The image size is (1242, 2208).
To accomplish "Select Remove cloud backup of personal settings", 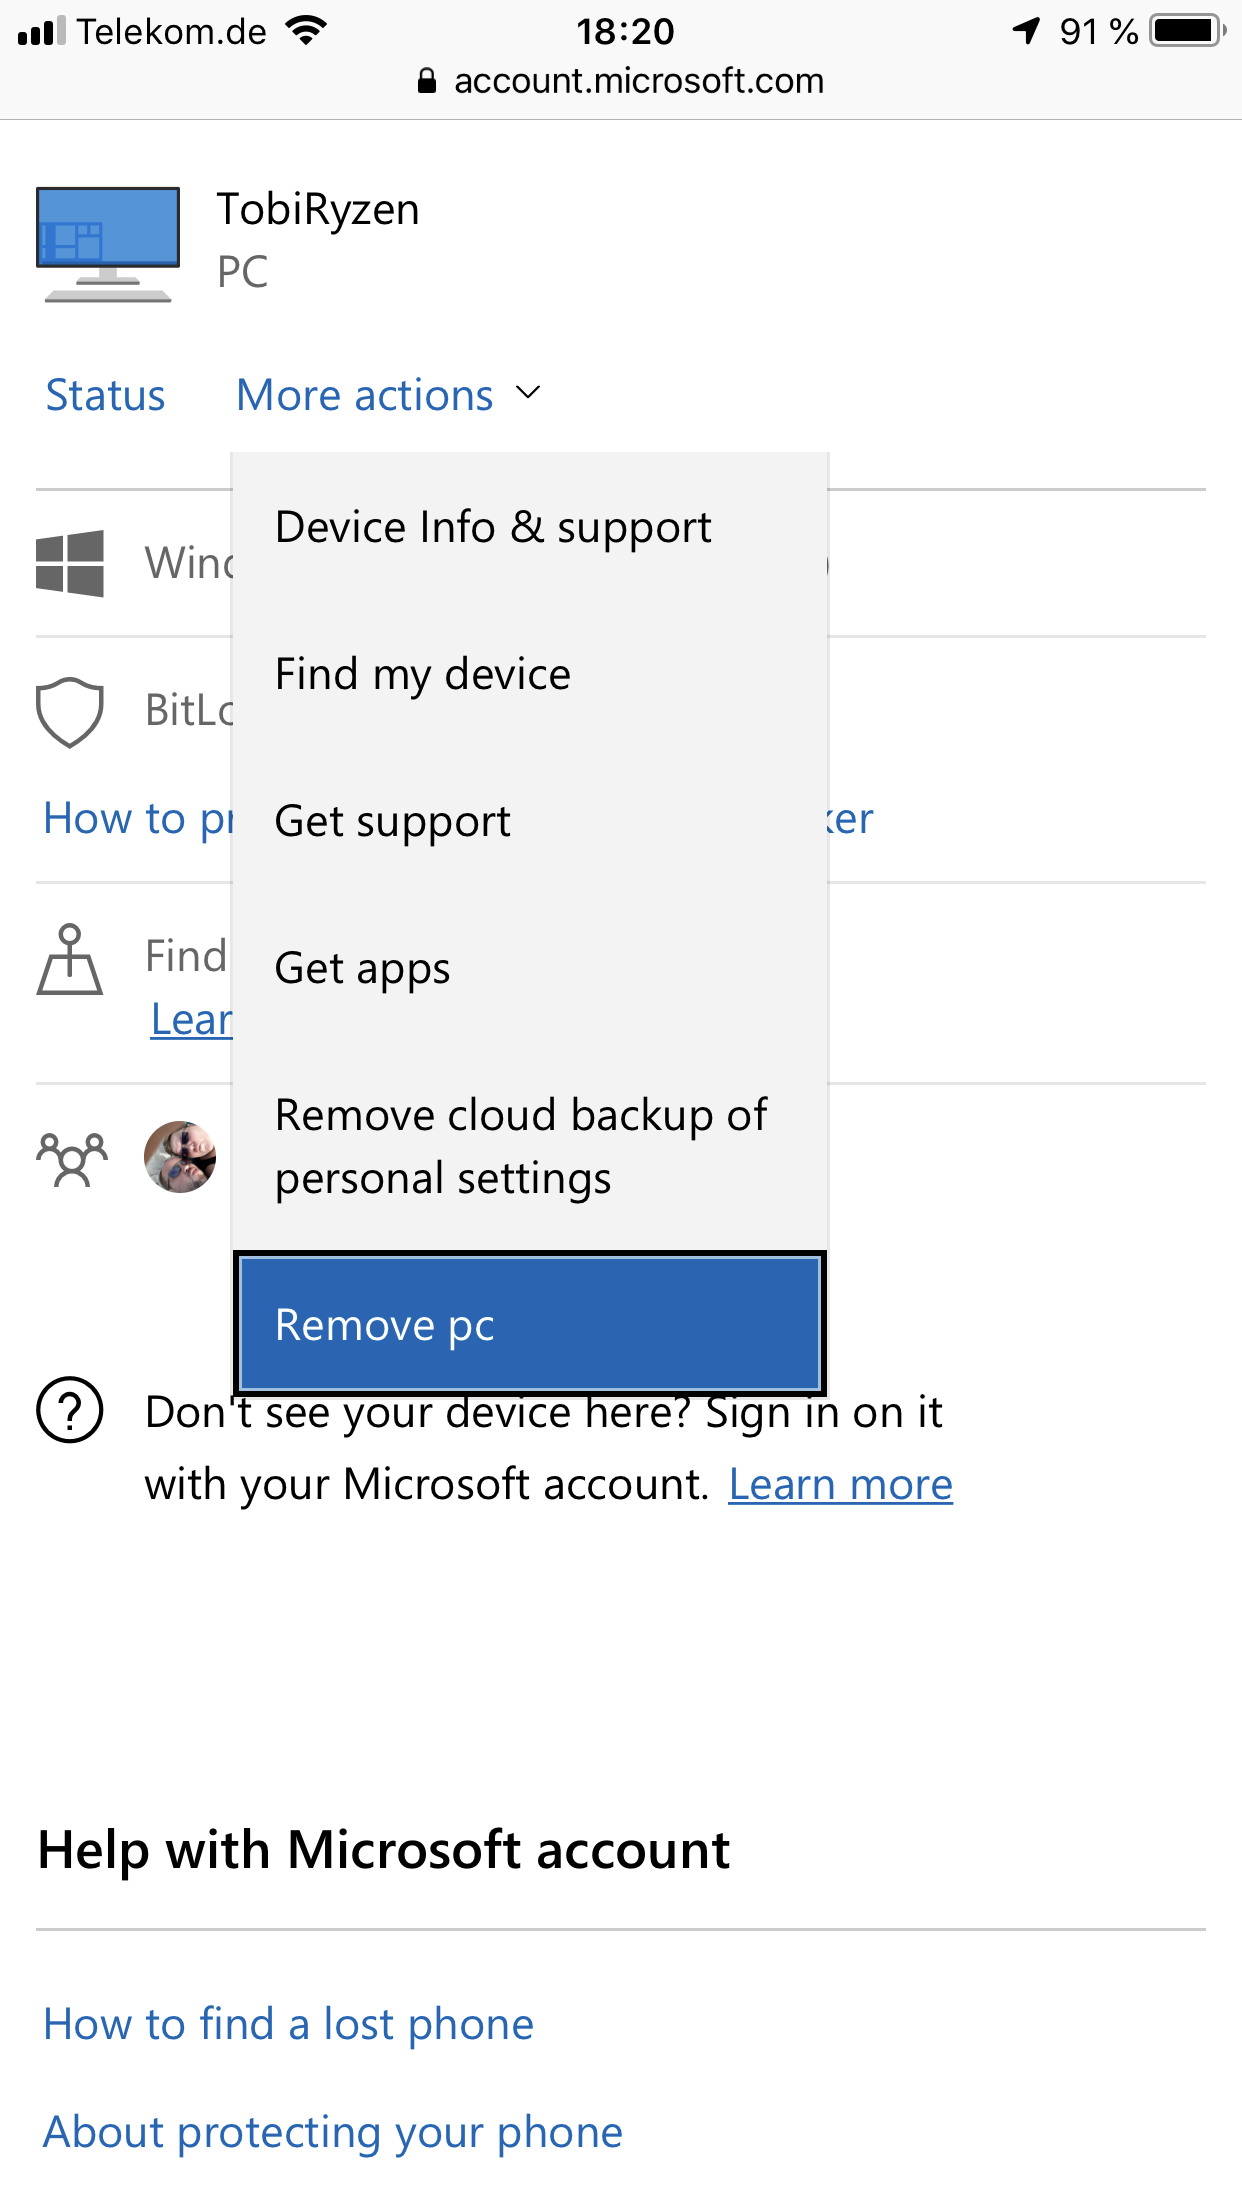I will click(520, 1146).
